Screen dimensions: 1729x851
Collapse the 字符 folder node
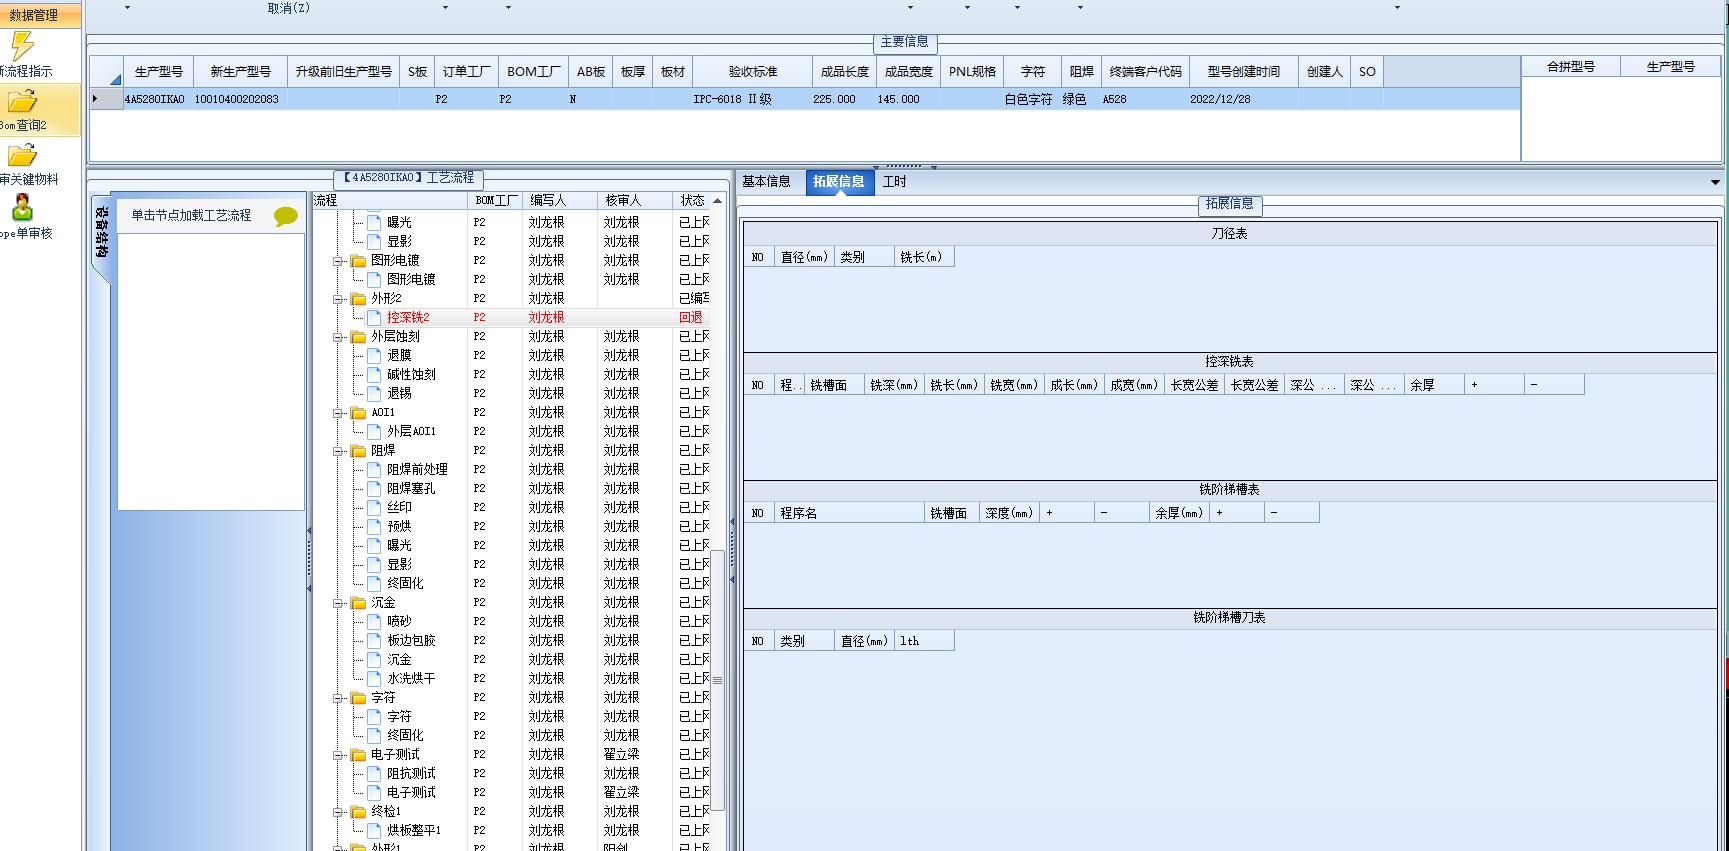338,698
